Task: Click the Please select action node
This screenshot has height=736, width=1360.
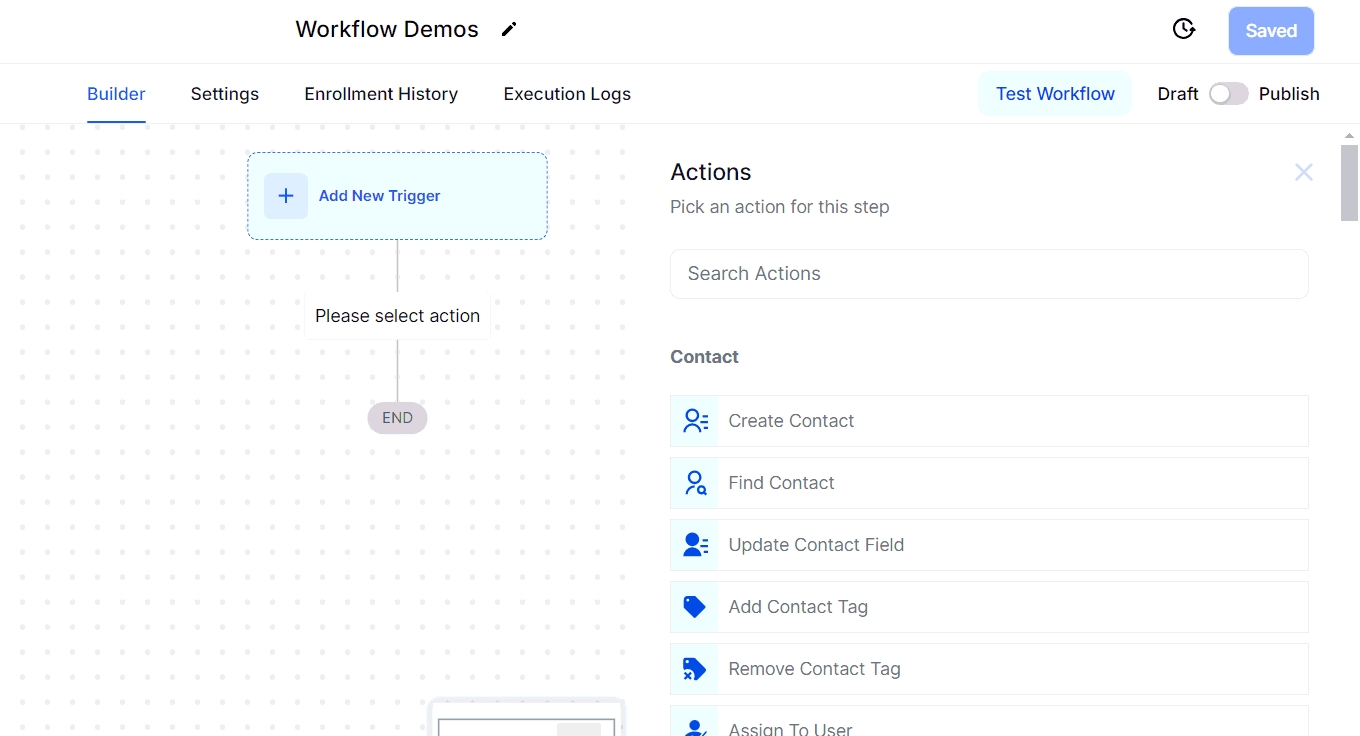Action: pyautogui.click(x=397, y=316)
